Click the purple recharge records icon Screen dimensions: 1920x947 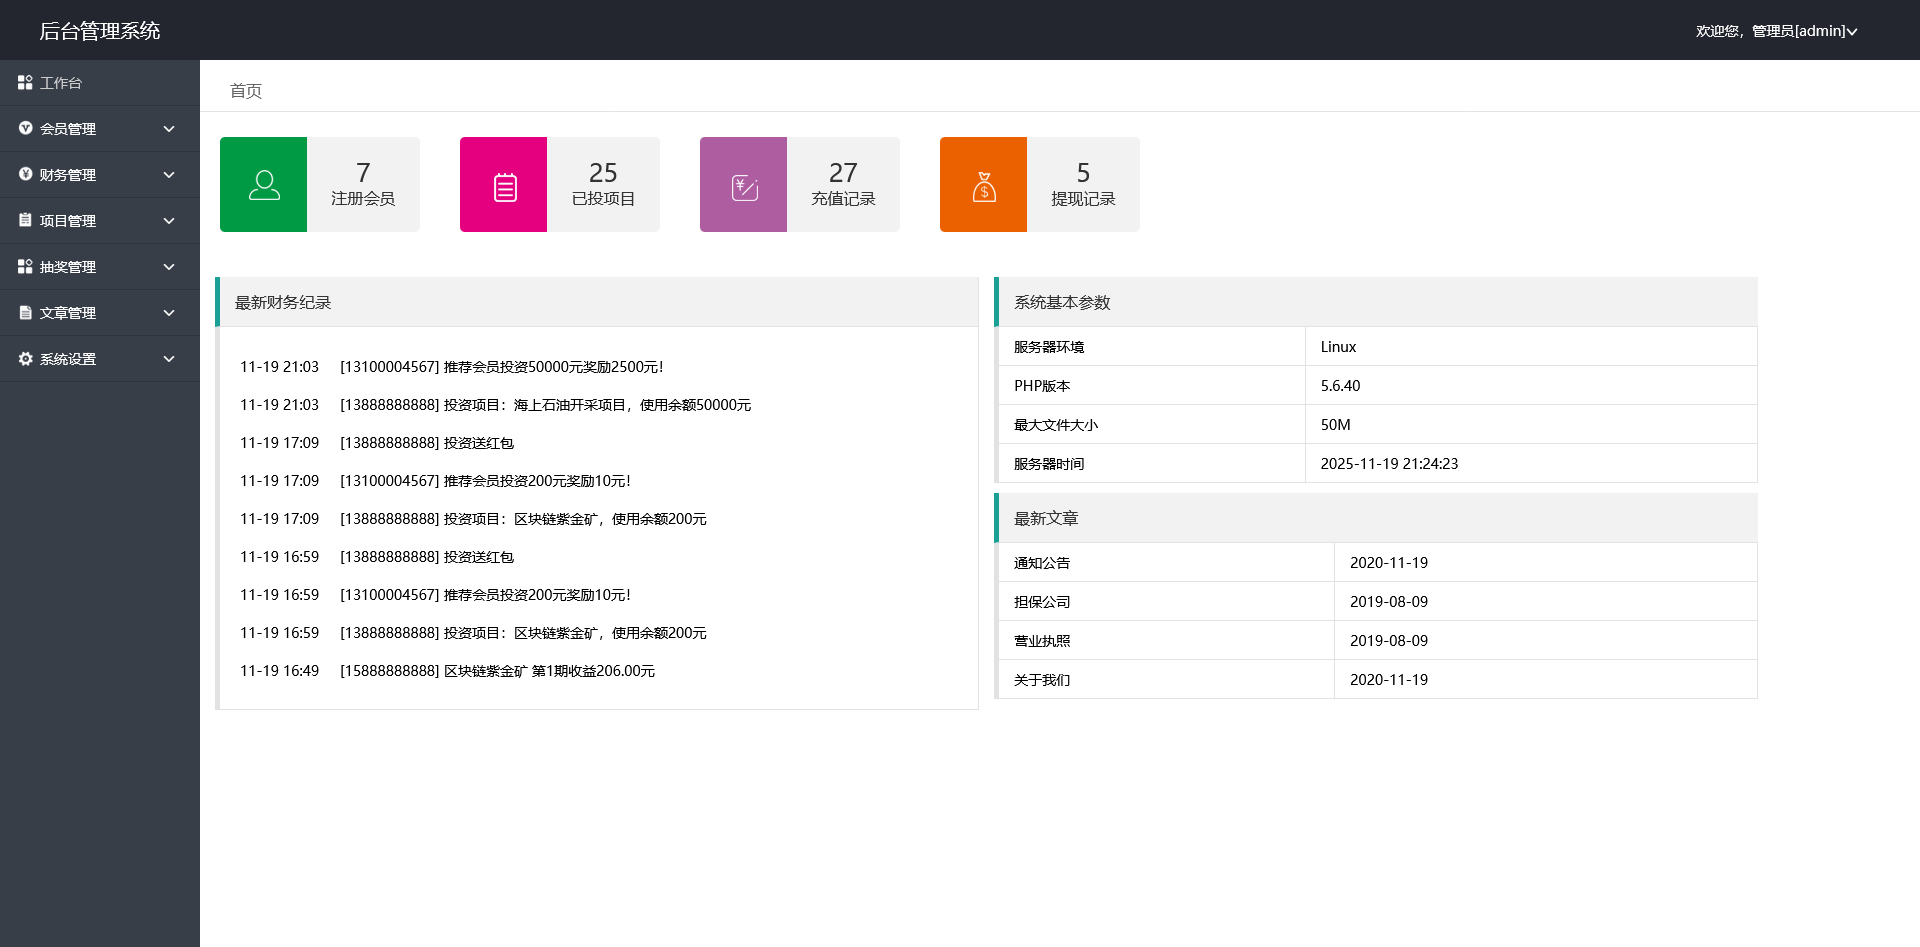[x=744, y=186]
